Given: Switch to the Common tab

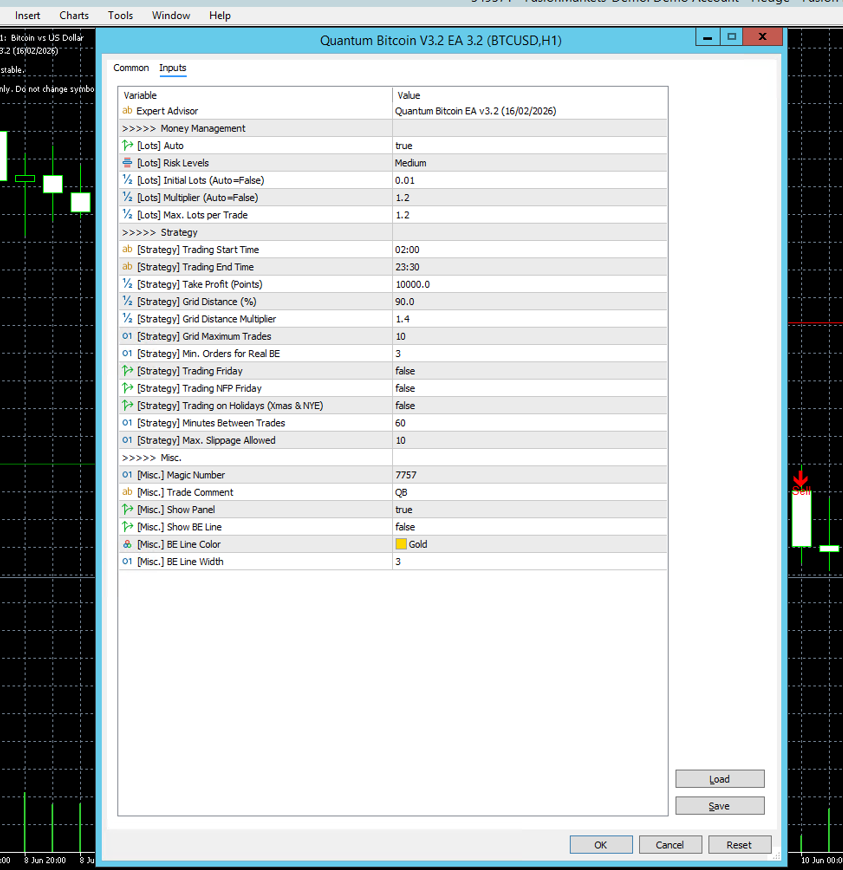Looking at the screenshot, I should [131, 68].
